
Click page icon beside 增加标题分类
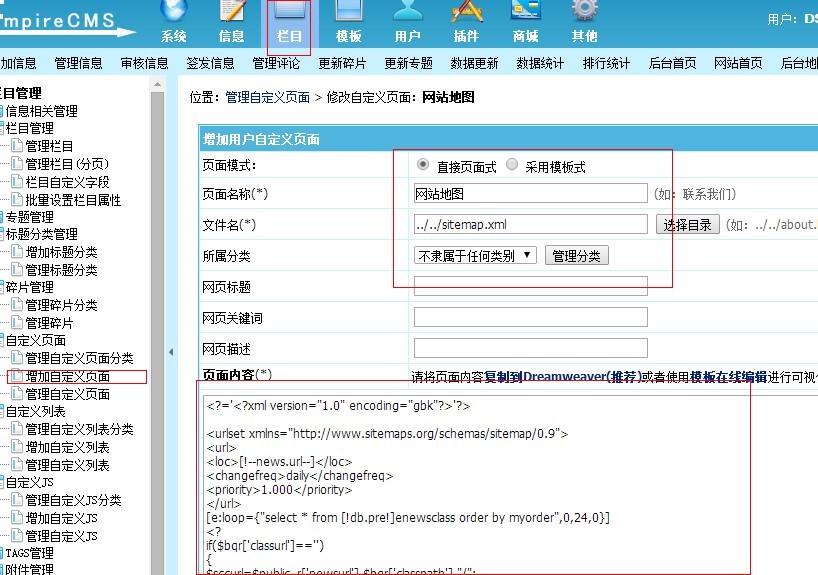17,251
